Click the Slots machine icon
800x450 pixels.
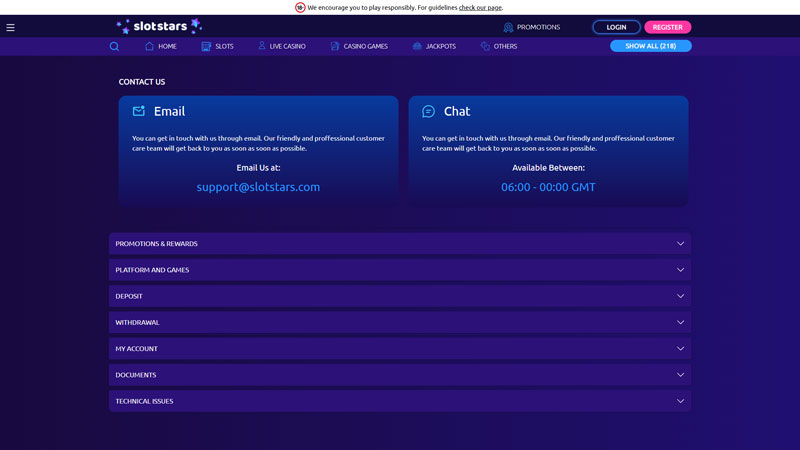[206, 46]
